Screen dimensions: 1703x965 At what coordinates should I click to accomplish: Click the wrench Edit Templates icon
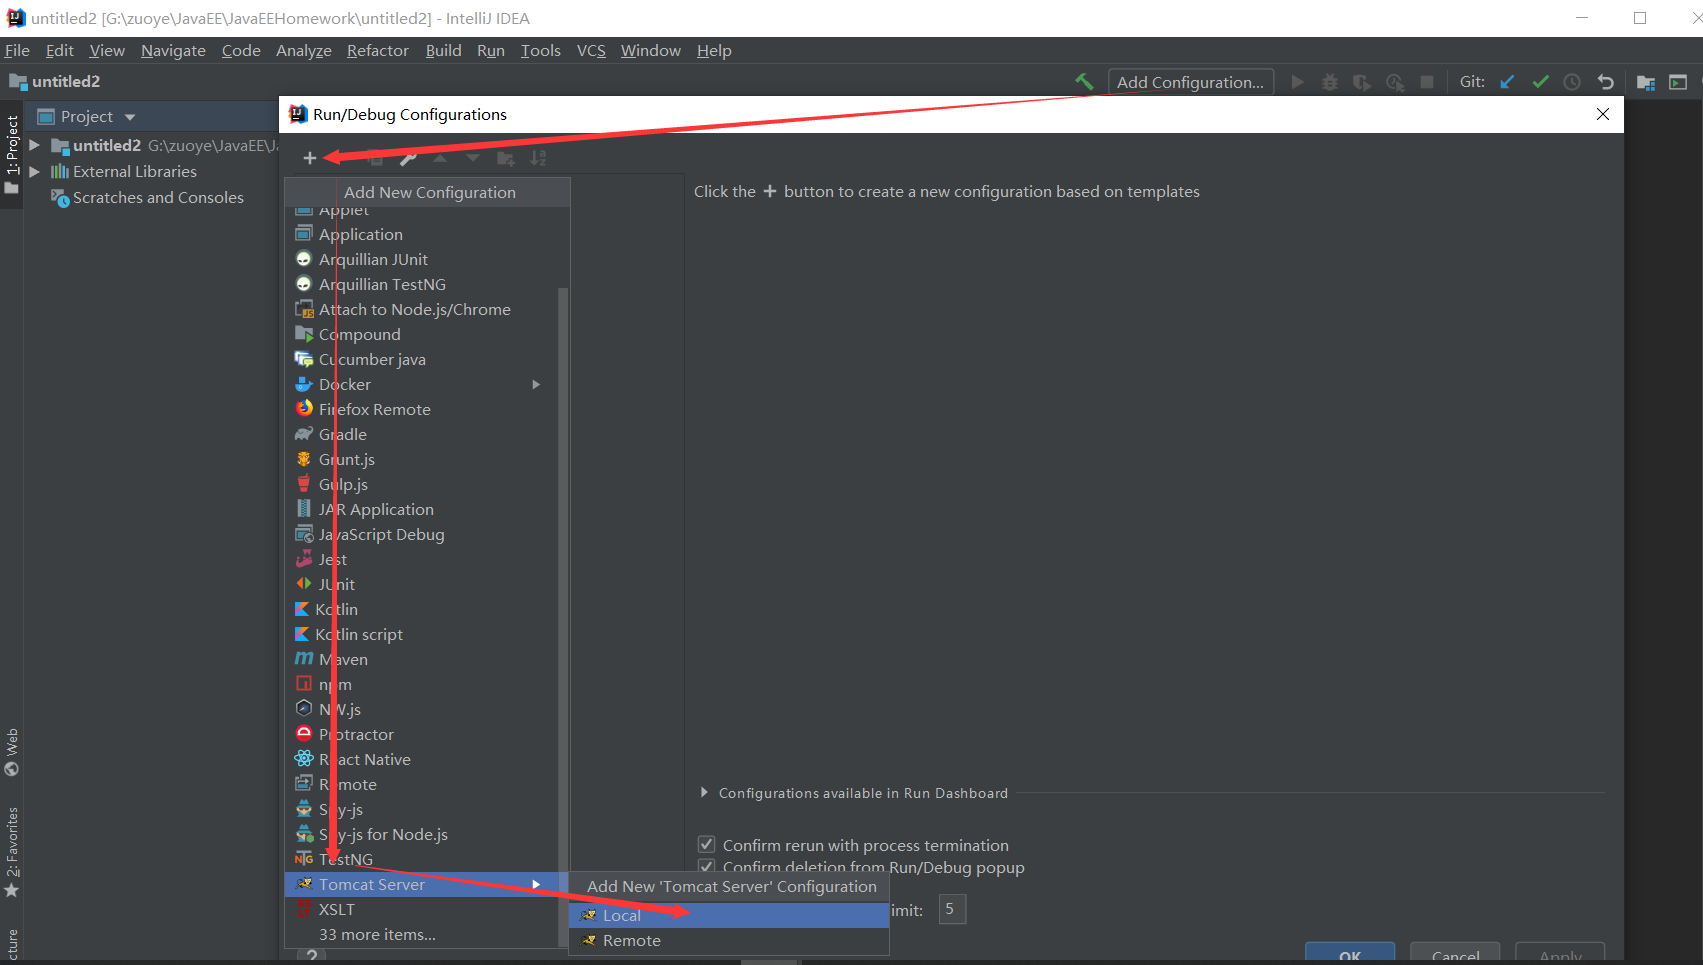(408, 158)
